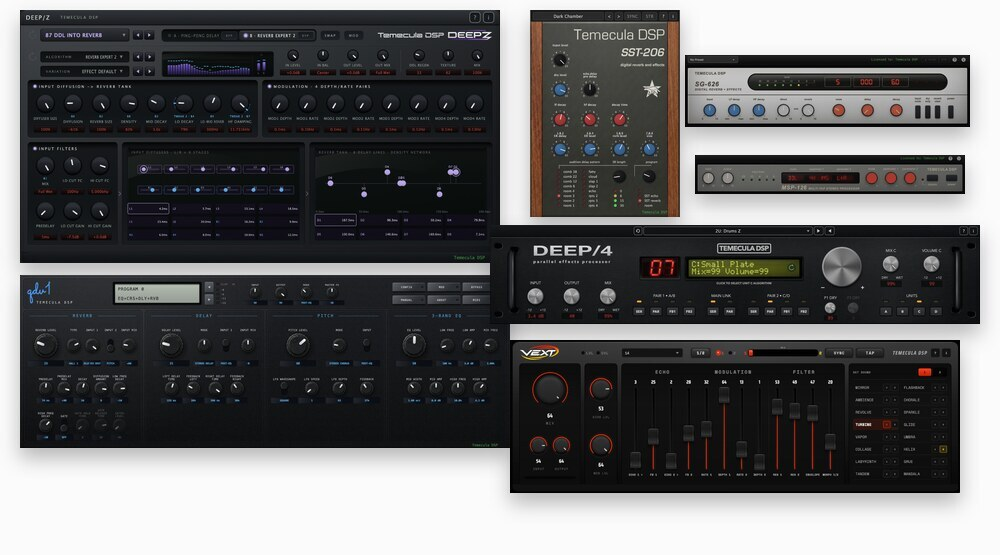
Task: Click the Depth 1 fader in VEXT modulation
Action: (724, 395)
